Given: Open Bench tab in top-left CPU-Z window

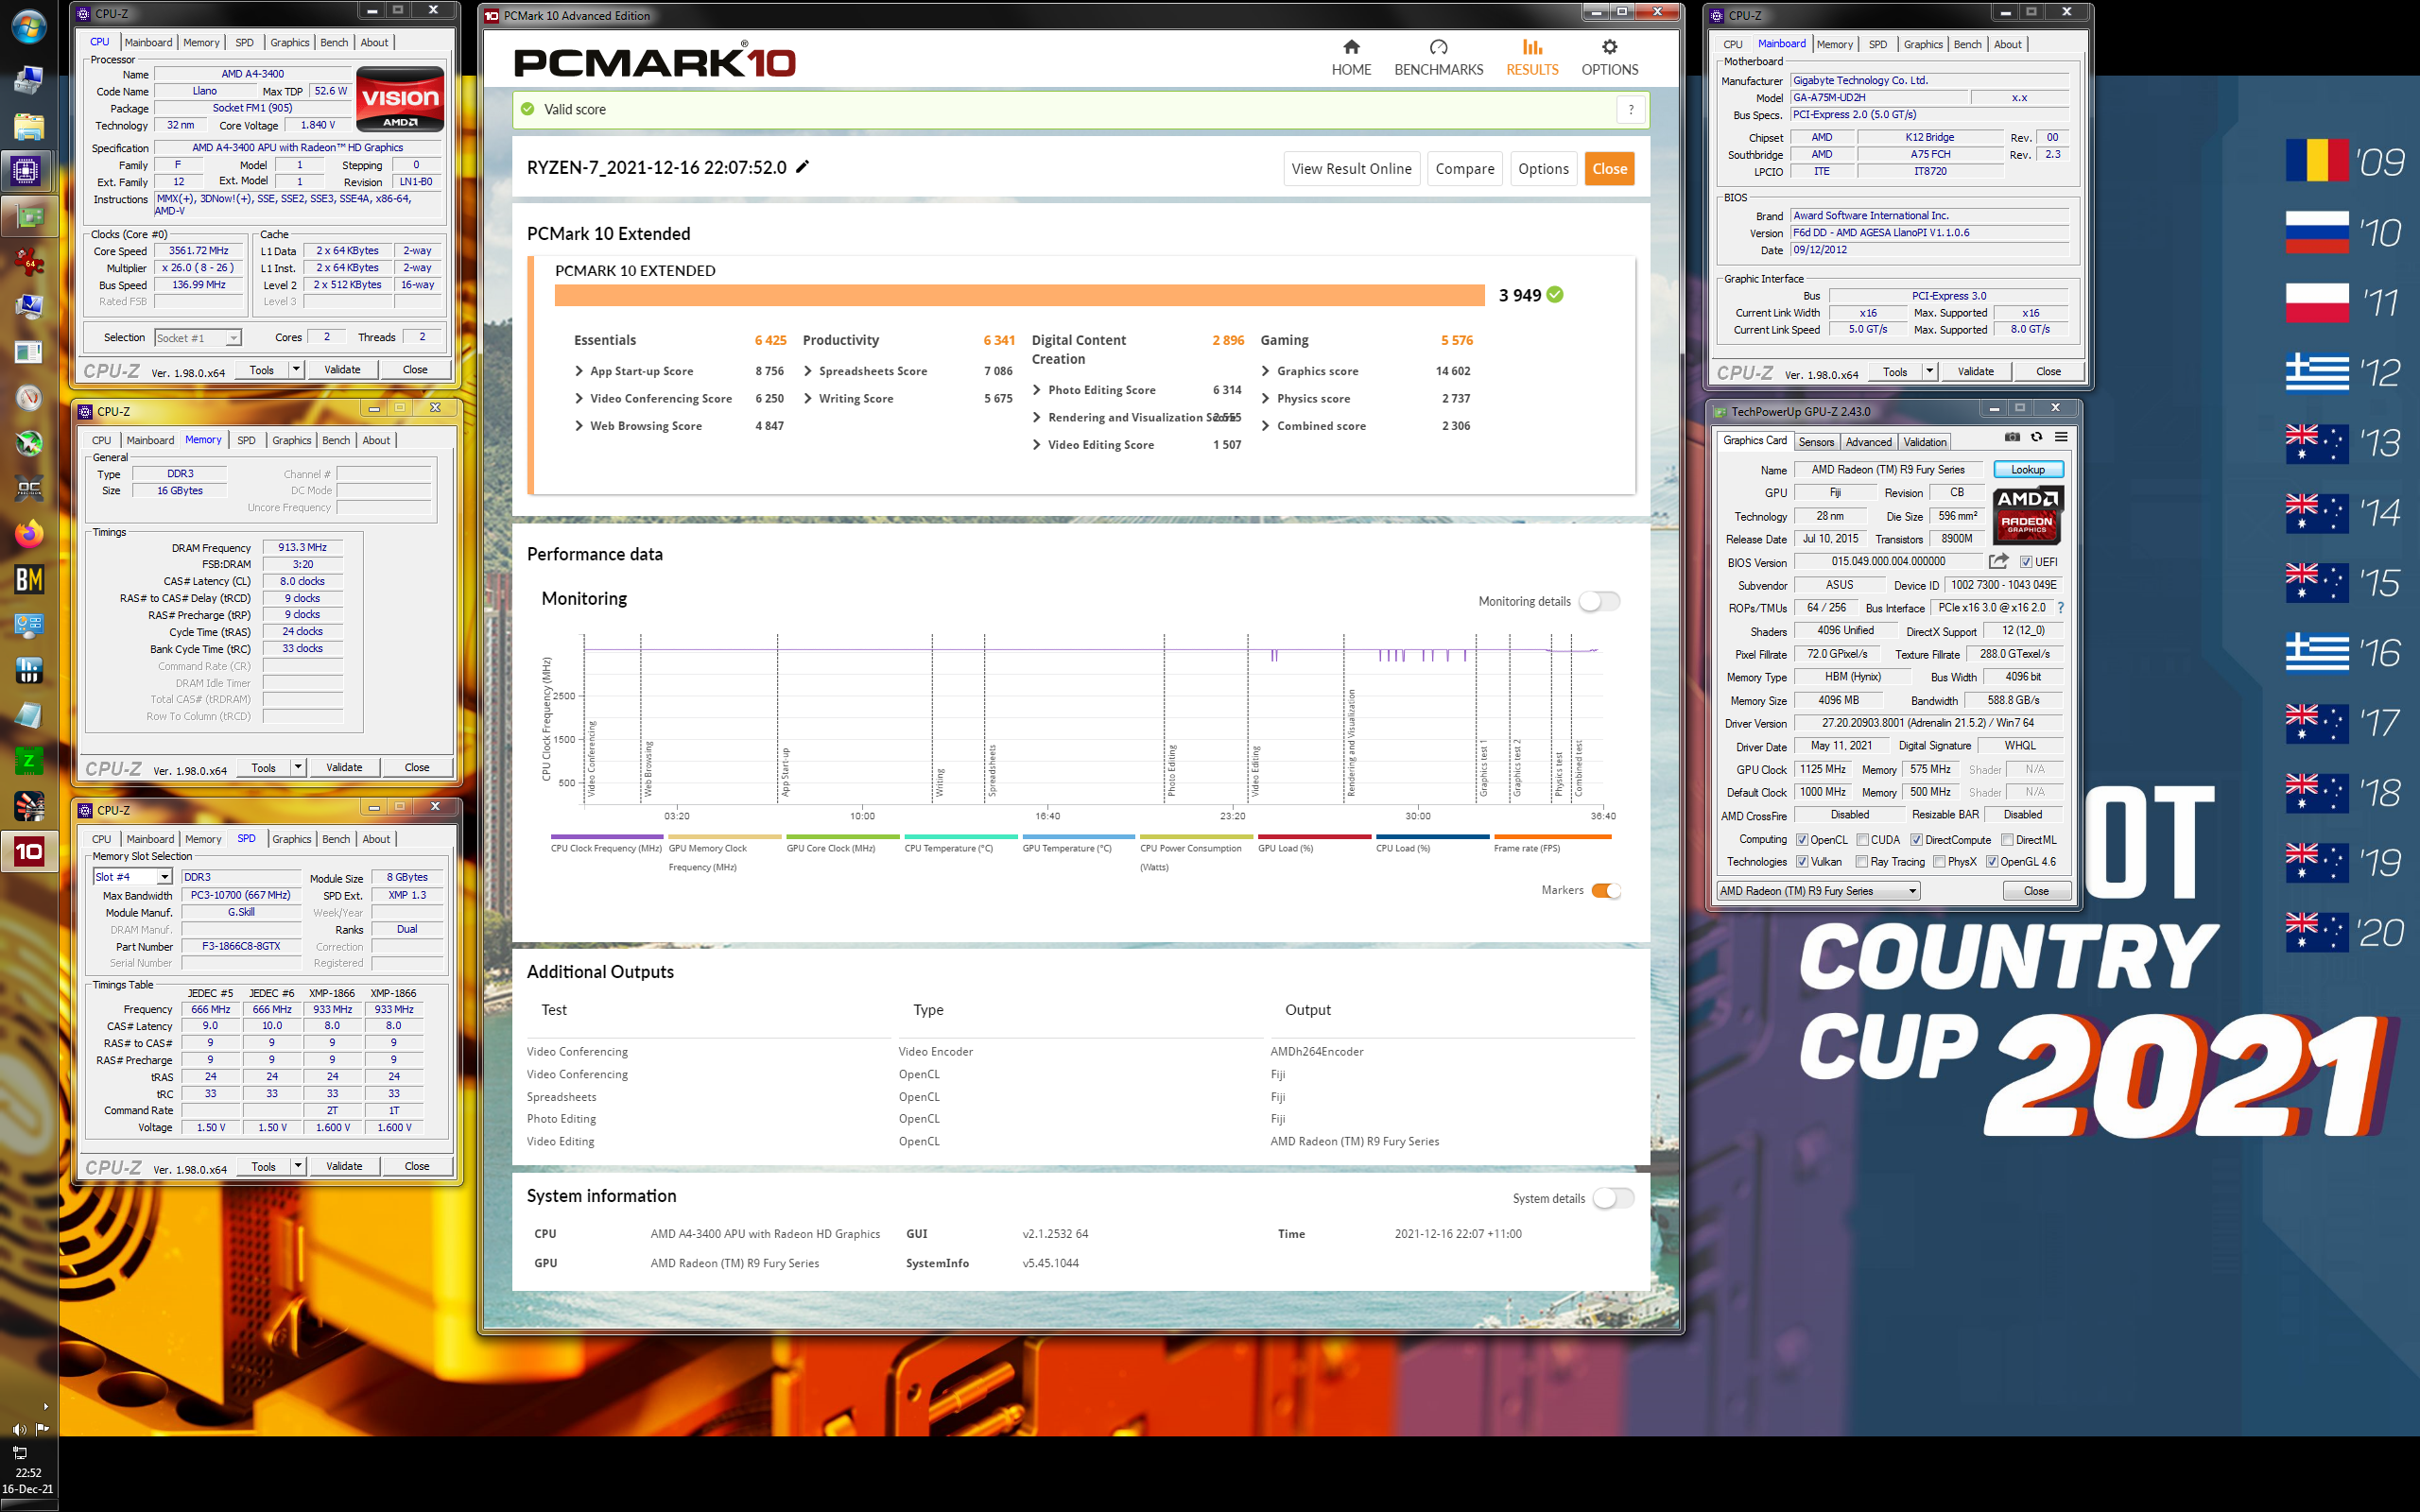Looking at the screenshot, I should [334, 42].
